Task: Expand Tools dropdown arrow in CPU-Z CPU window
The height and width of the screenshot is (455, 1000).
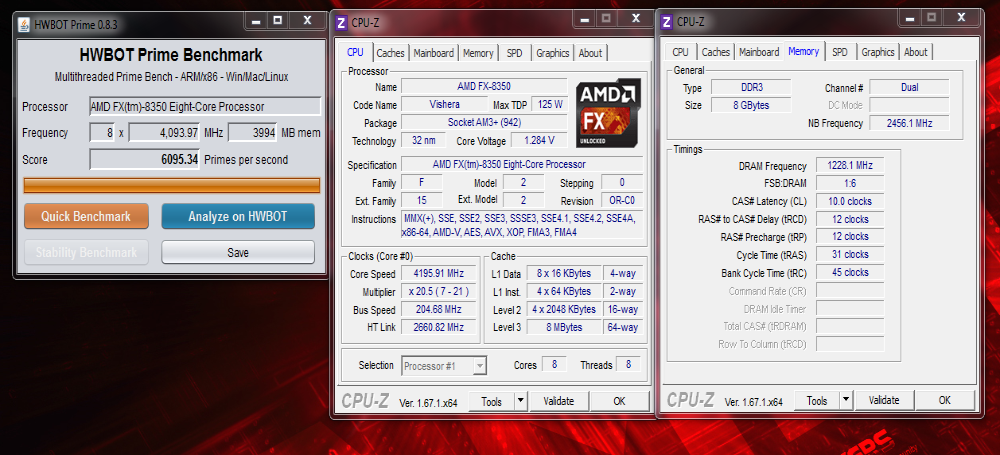Action: (x=520, y=401)
